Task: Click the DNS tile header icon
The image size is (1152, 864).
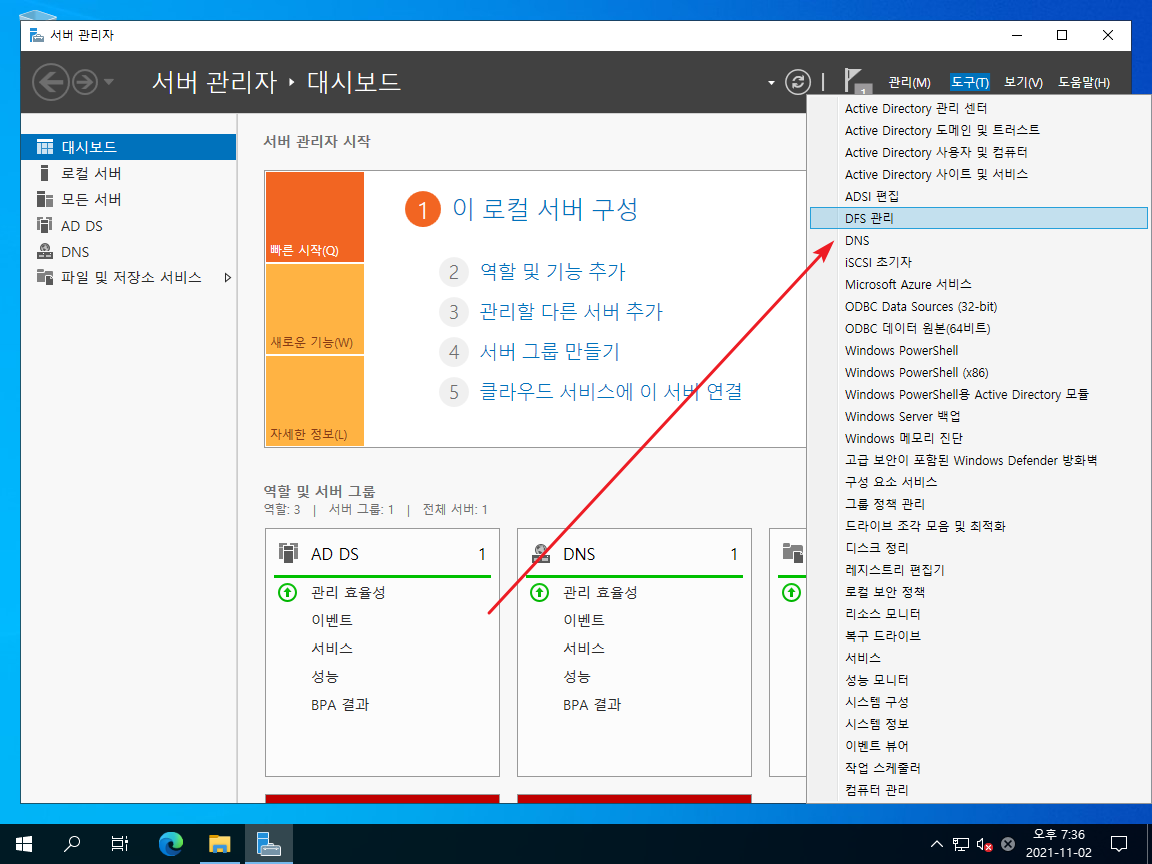Action: pyautogui.click(x=541, y=553)
